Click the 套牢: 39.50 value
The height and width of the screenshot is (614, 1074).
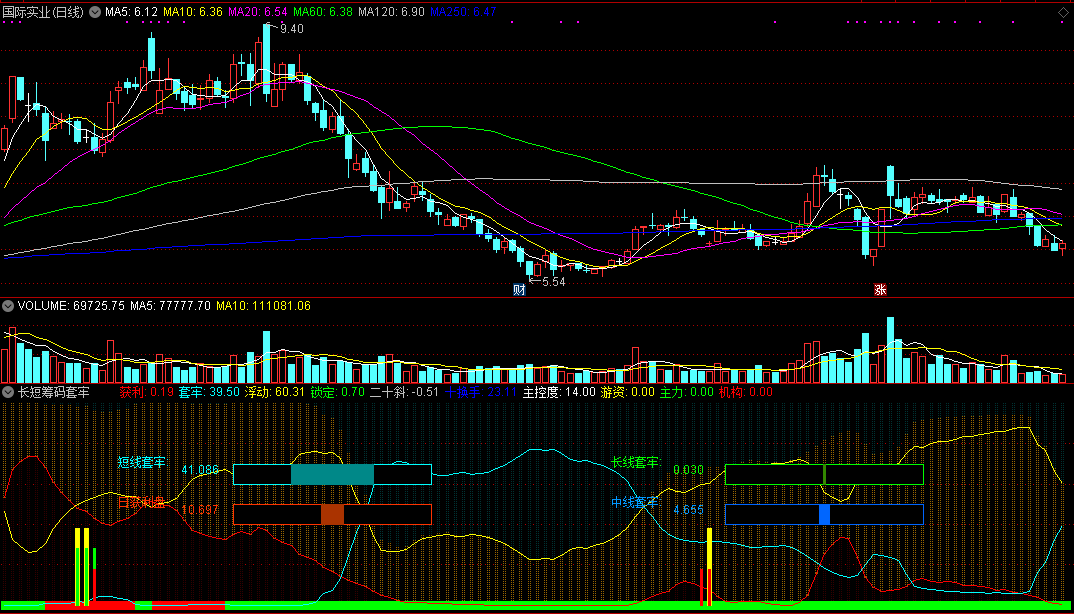pyautogui.click(x=209, y=393)
